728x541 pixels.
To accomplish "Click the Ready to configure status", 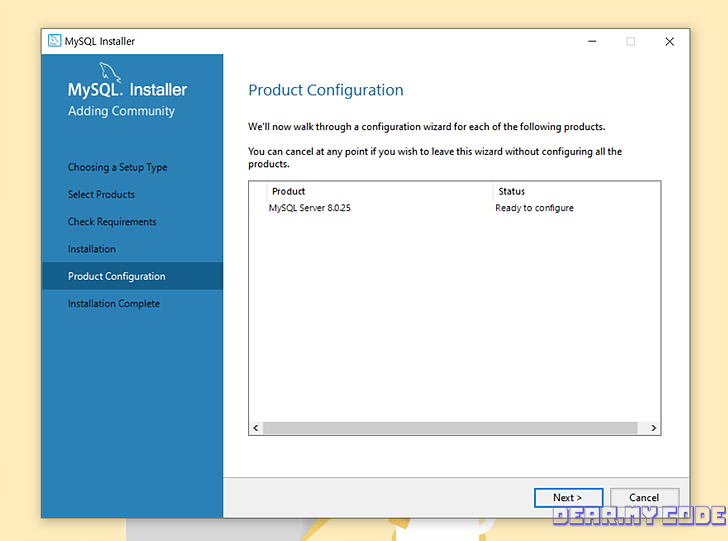I will point(534,208).
